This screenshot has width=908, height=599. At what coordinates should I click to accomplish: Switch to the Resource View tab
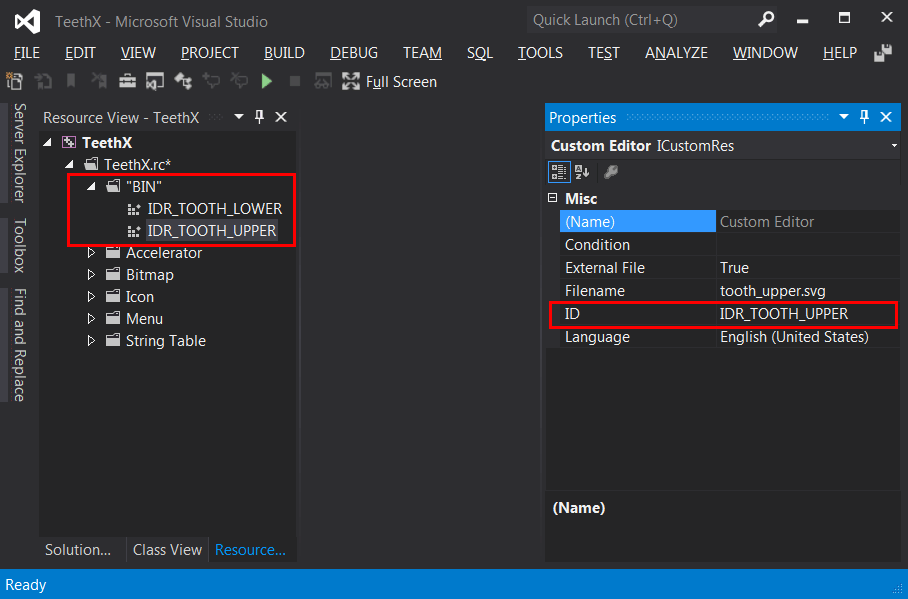(250, 550)
